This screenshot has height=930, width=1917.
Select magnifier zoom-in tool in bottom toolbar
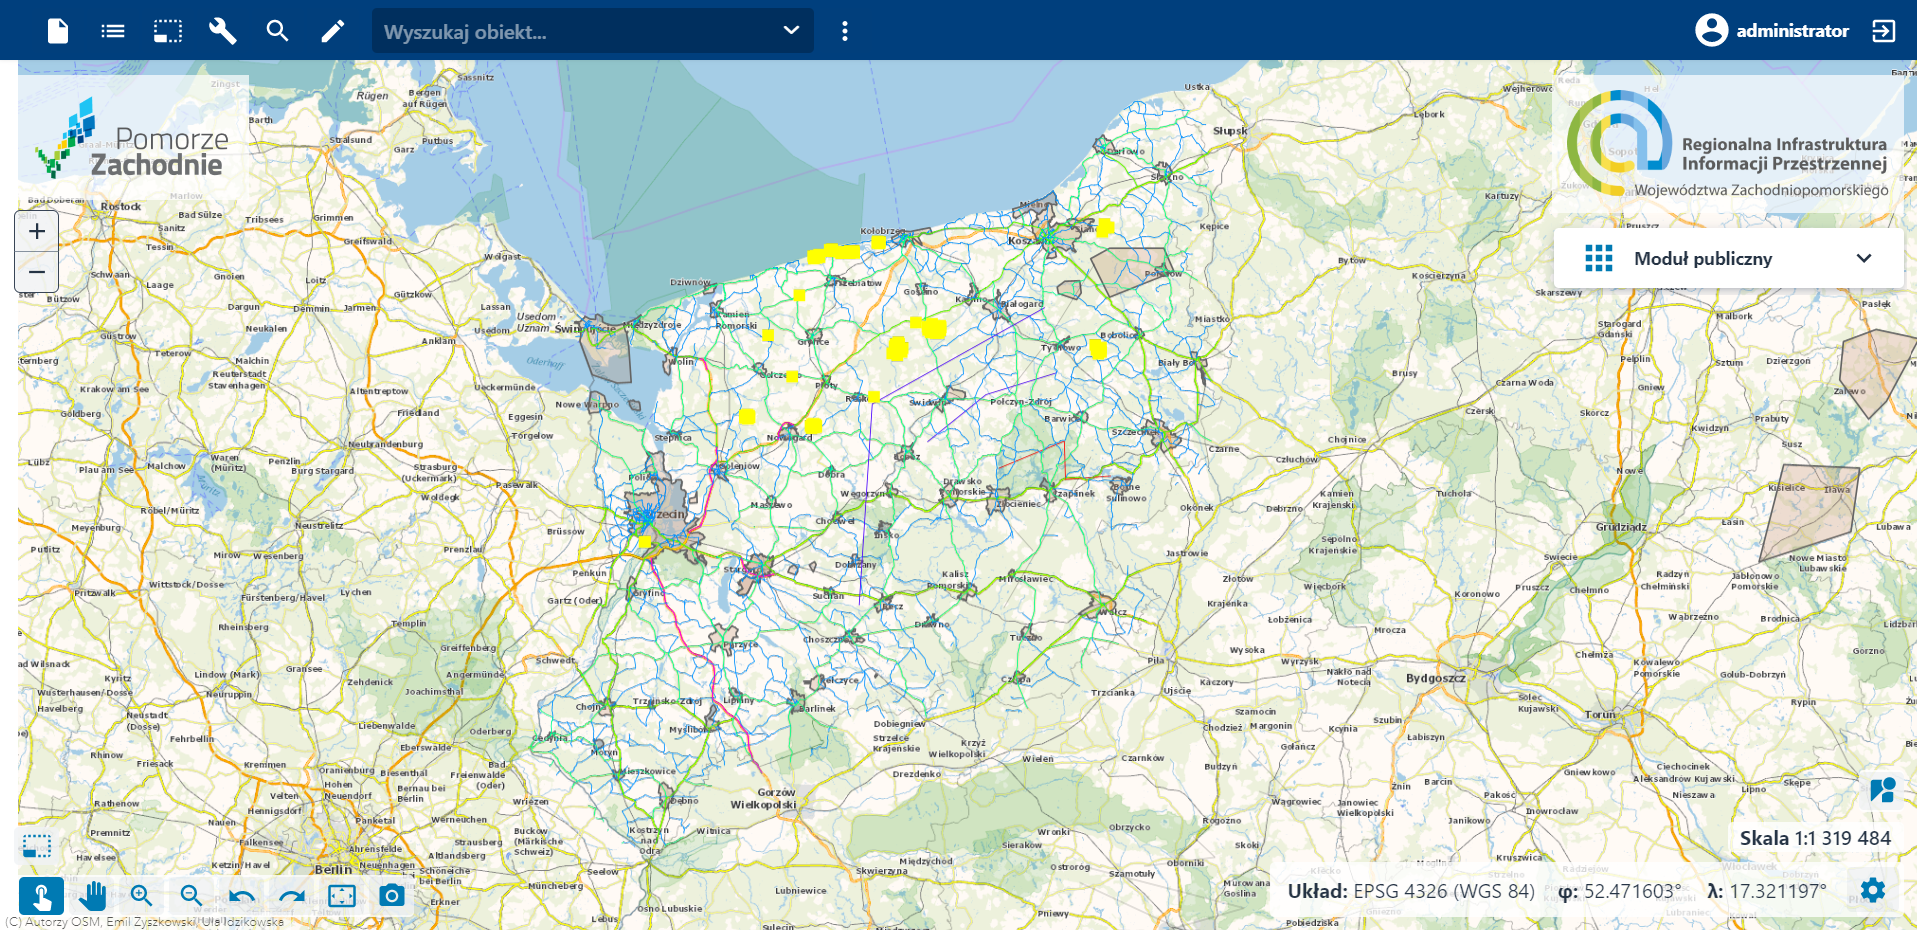tap(141, 895)
